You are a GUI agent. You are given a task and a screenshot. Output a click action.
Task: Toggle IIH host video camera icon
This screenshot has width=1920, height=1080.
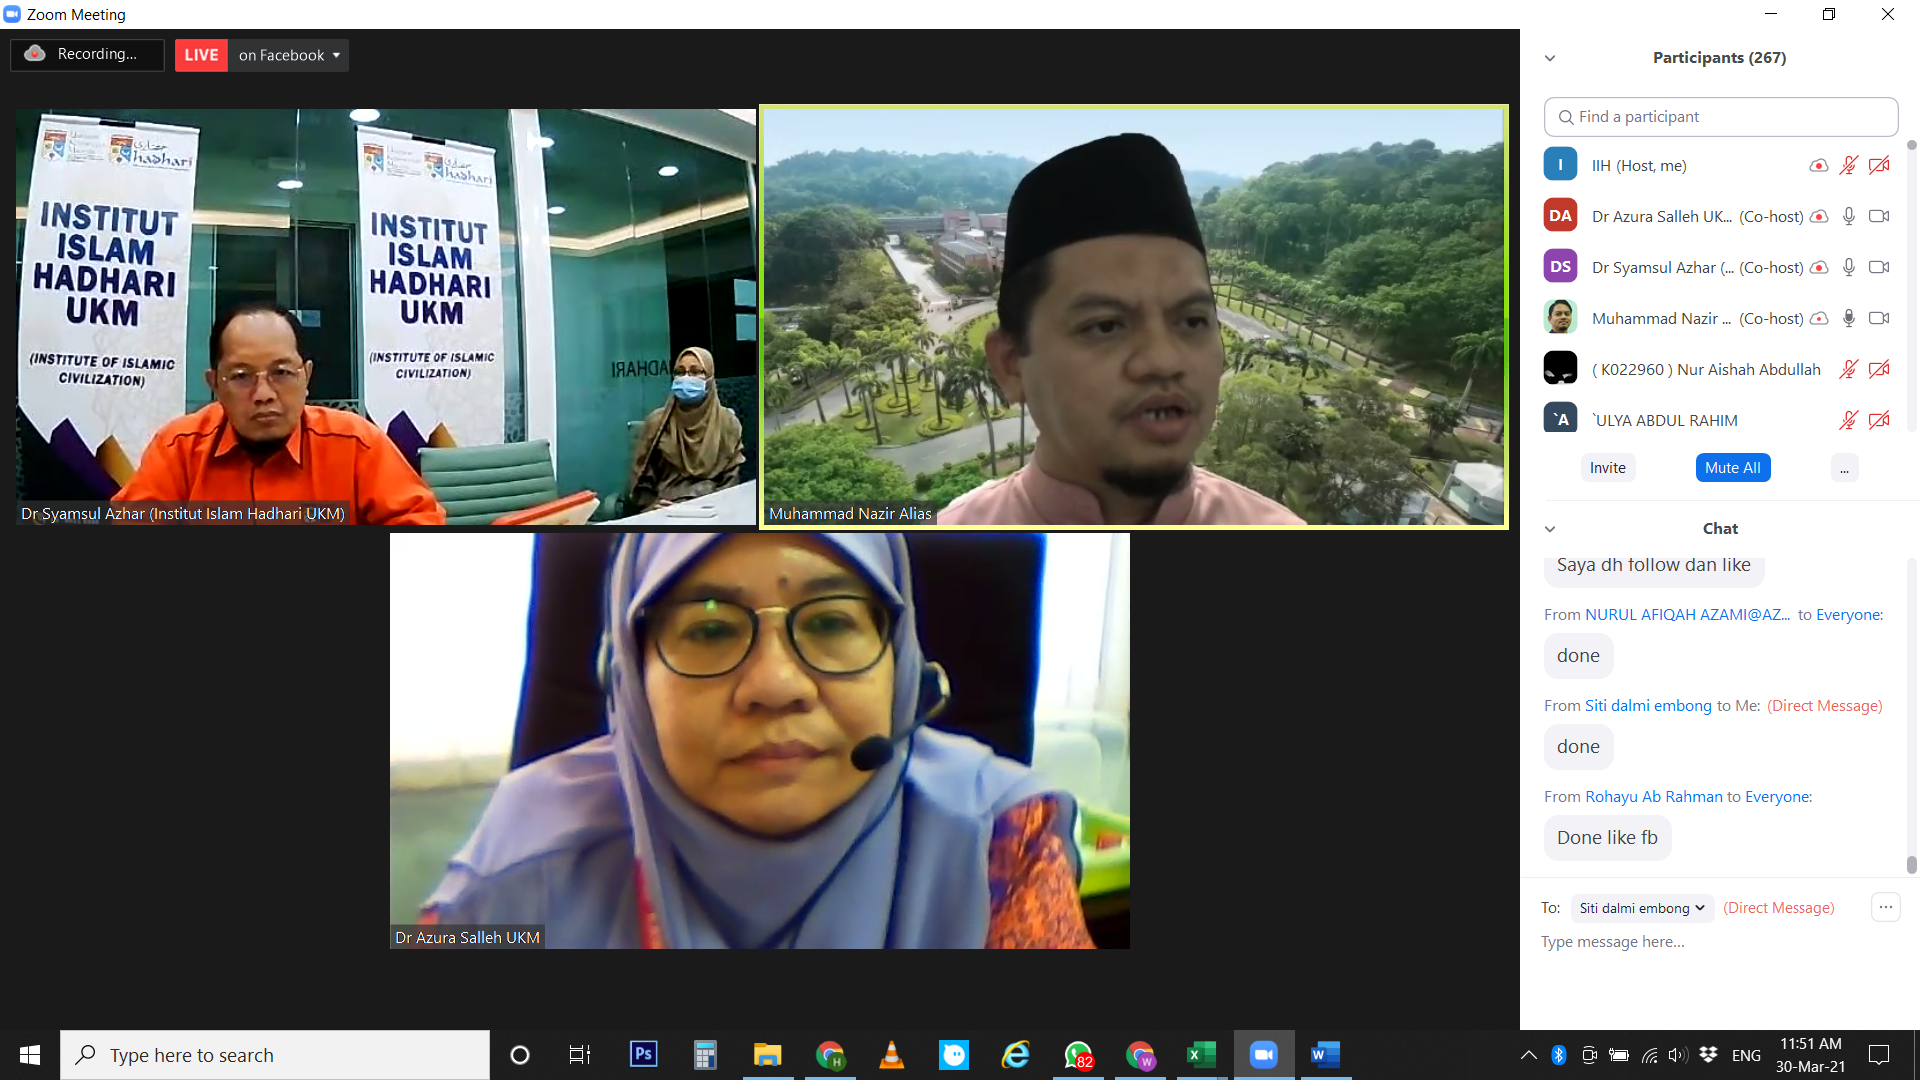pyautogui.click(x=1879, y=166)
